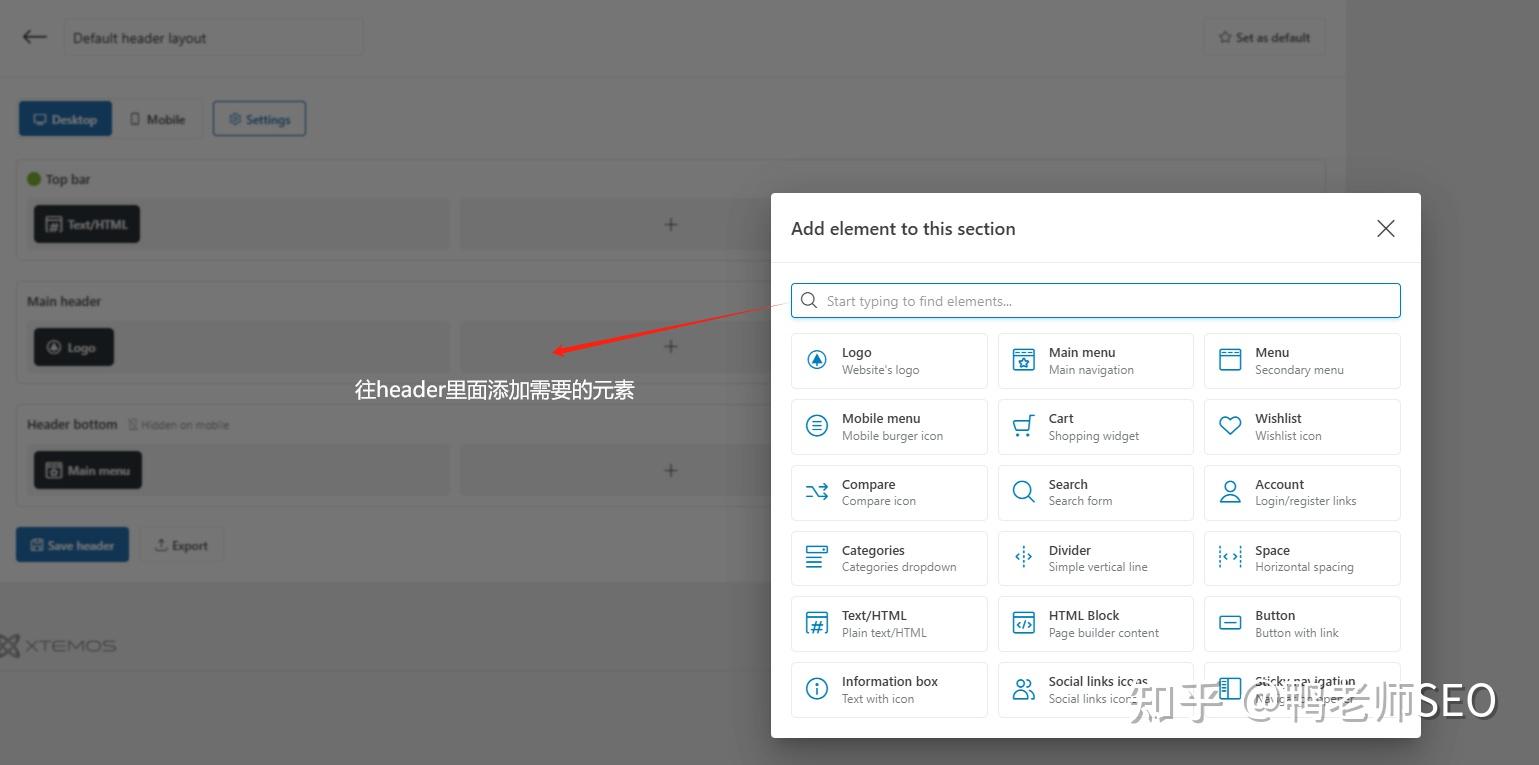Select the Wishlist icon element
The width and height of the screenshot is (1539, 765).
click(1301, 426)
